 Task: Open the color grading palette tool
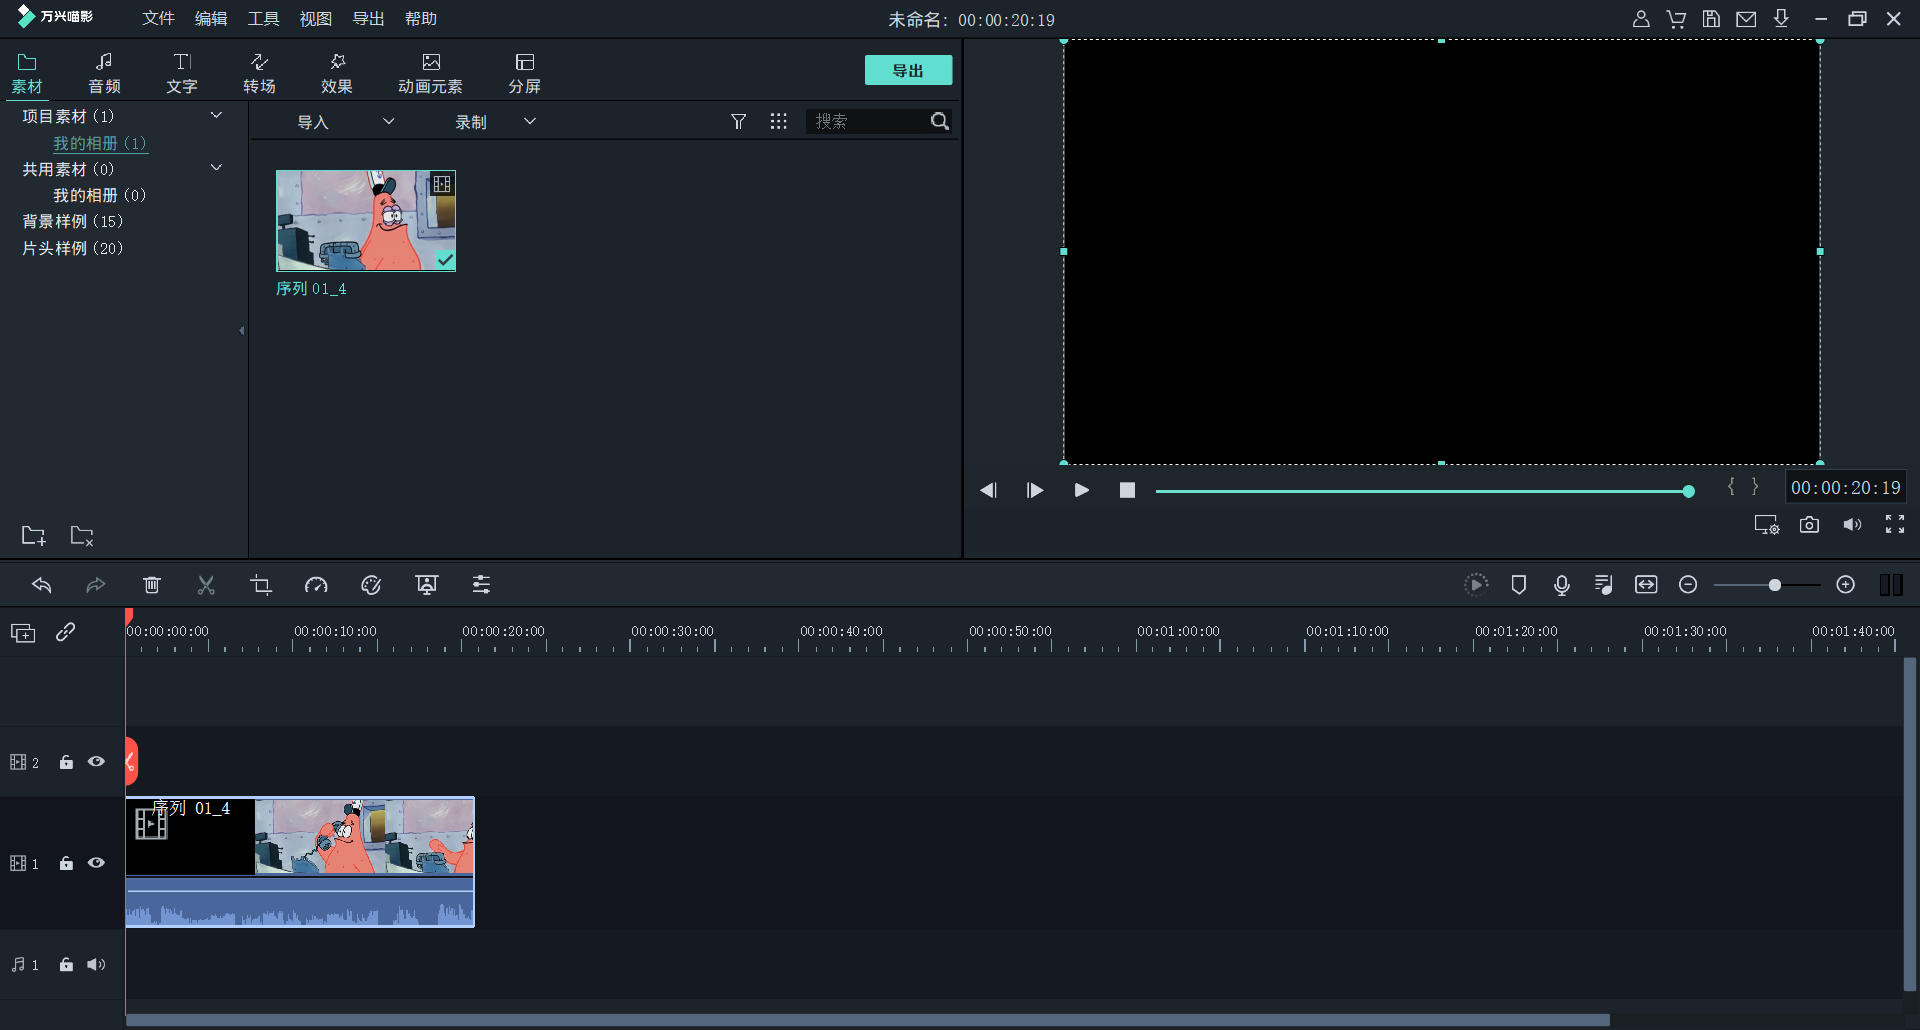click(371, 585)
